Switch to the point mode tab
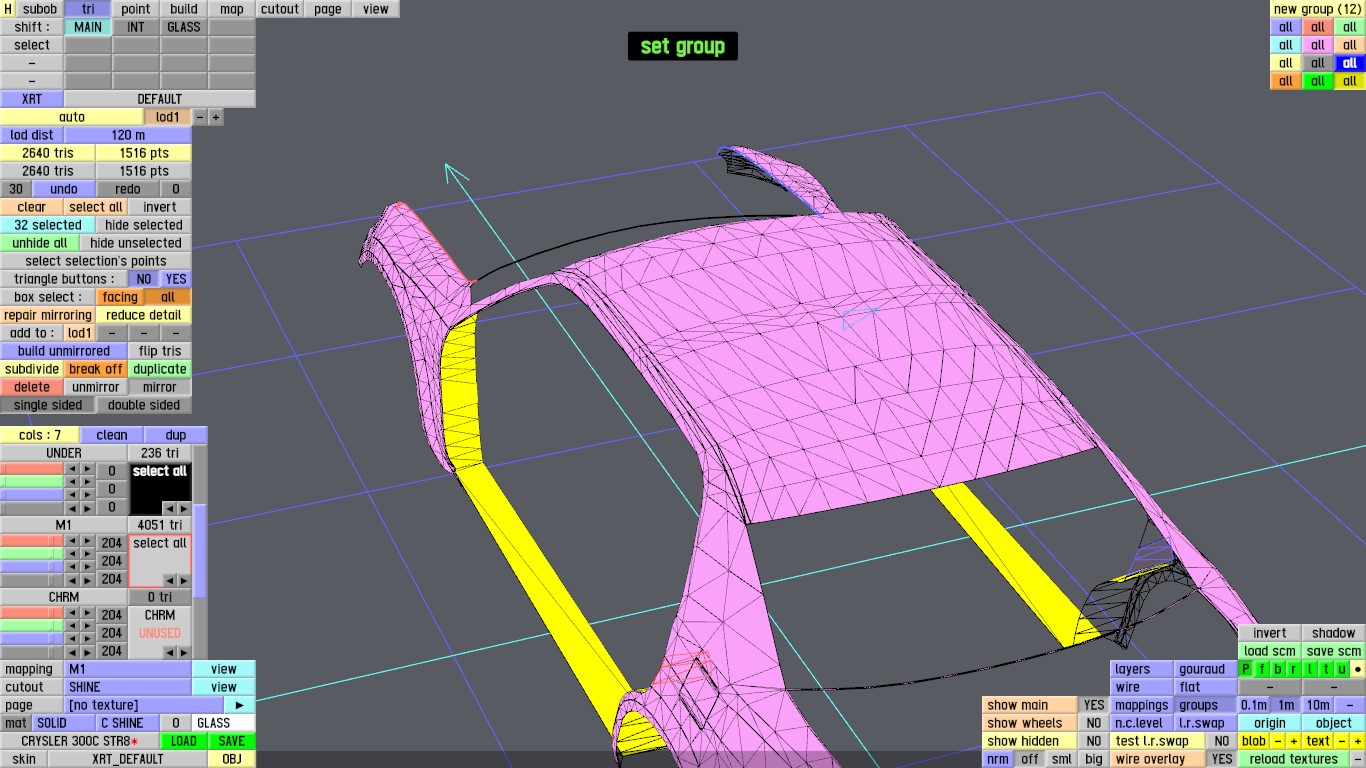The image size is (1366, 768). pos(136,9)
